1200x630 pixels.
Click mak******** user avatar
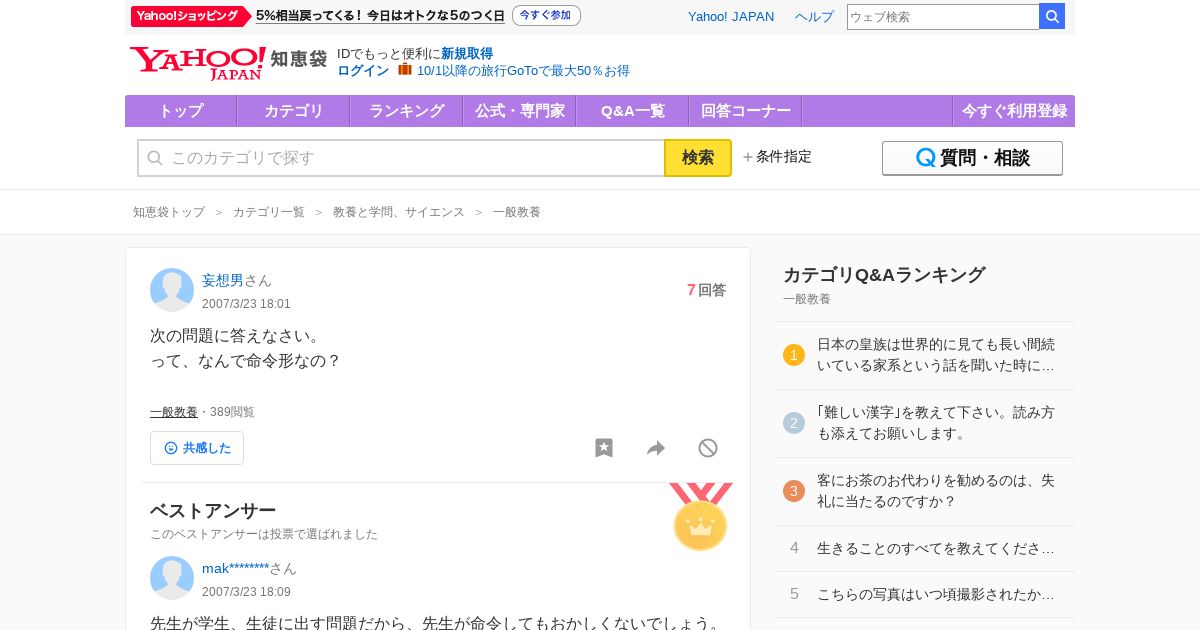172,578
